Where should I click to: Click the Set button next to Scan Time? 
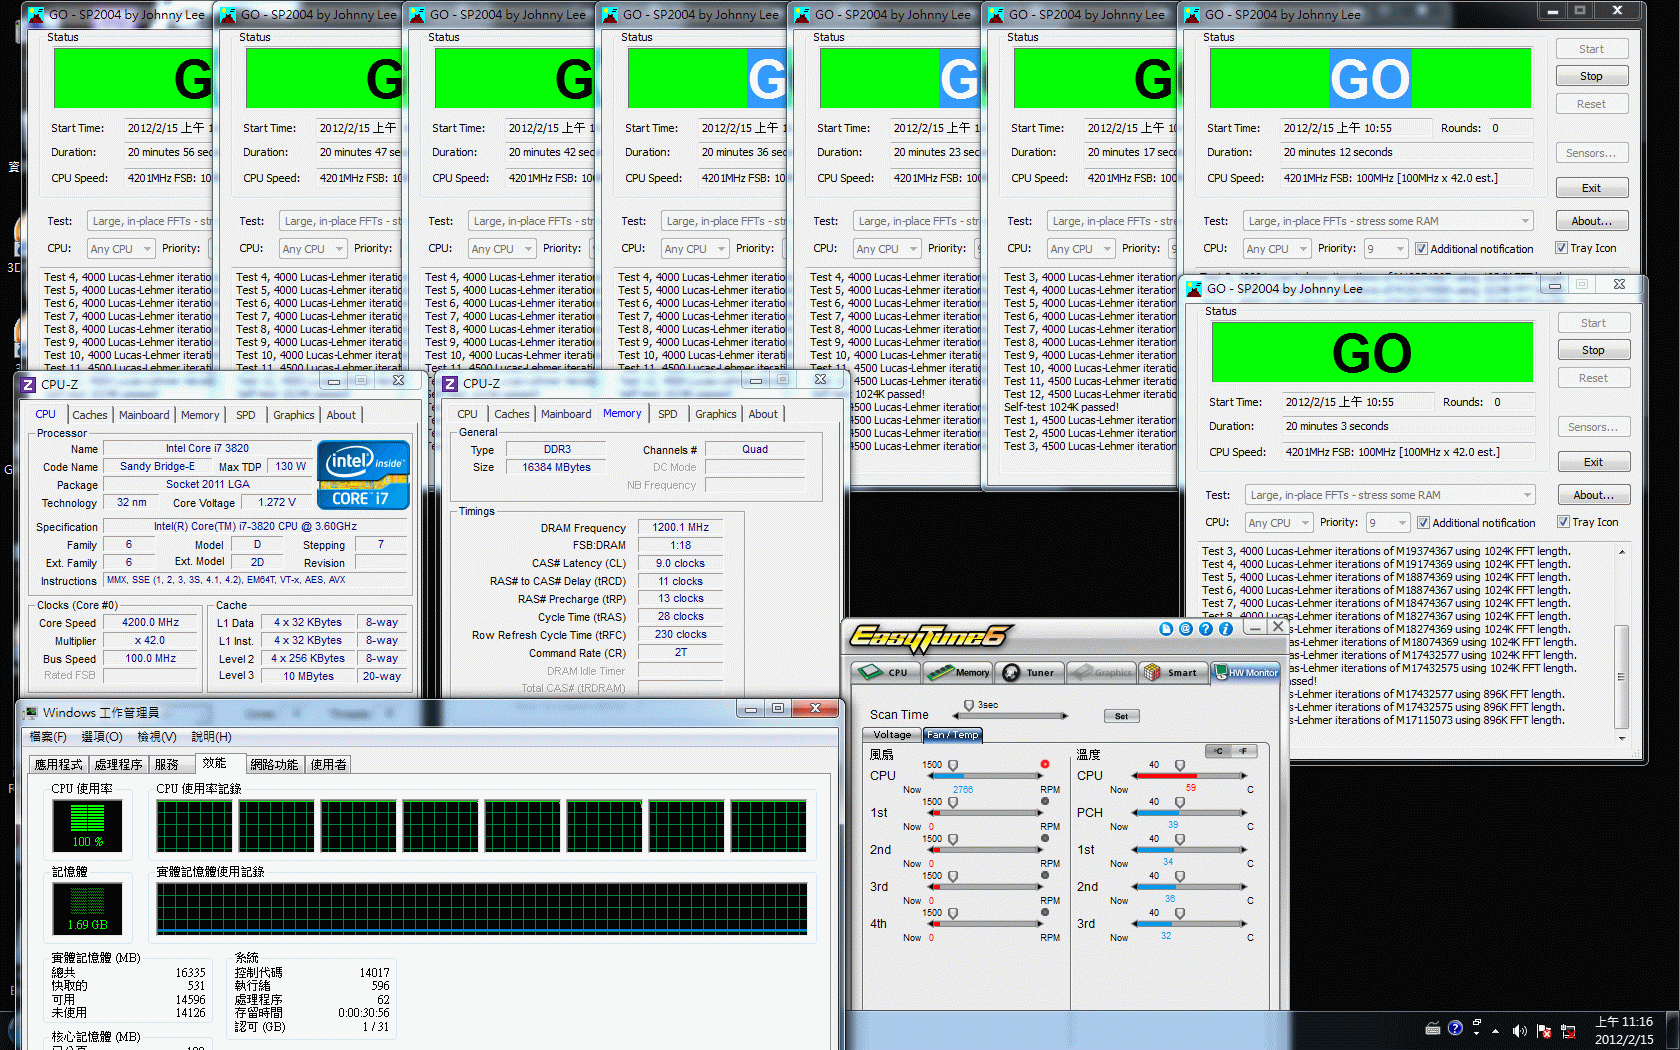[x=1121, y=716]
